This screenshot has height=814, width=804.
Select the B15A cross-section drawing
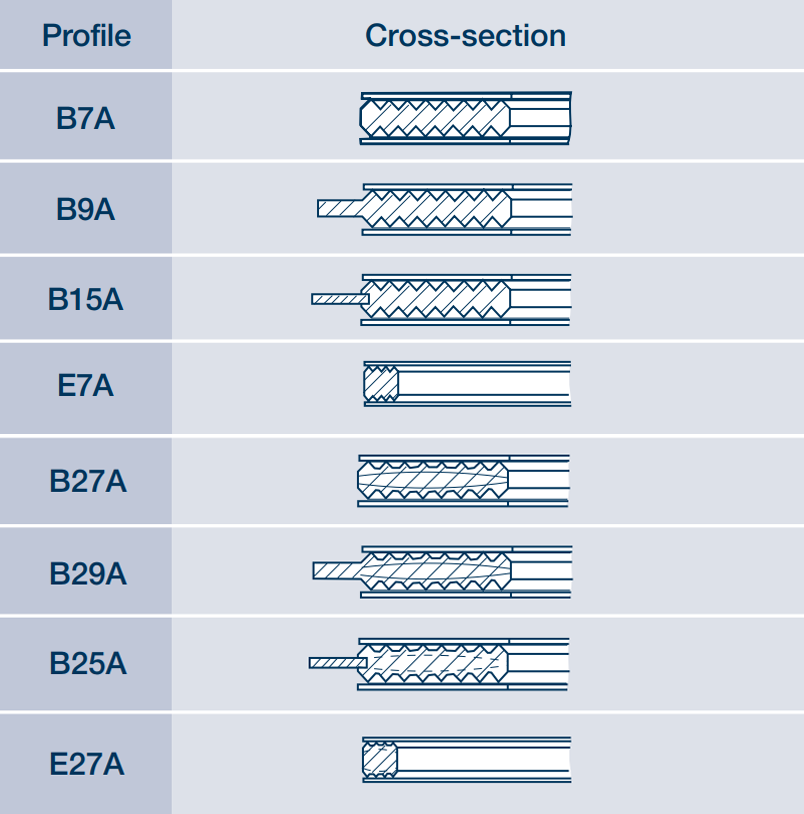point(442,299)
